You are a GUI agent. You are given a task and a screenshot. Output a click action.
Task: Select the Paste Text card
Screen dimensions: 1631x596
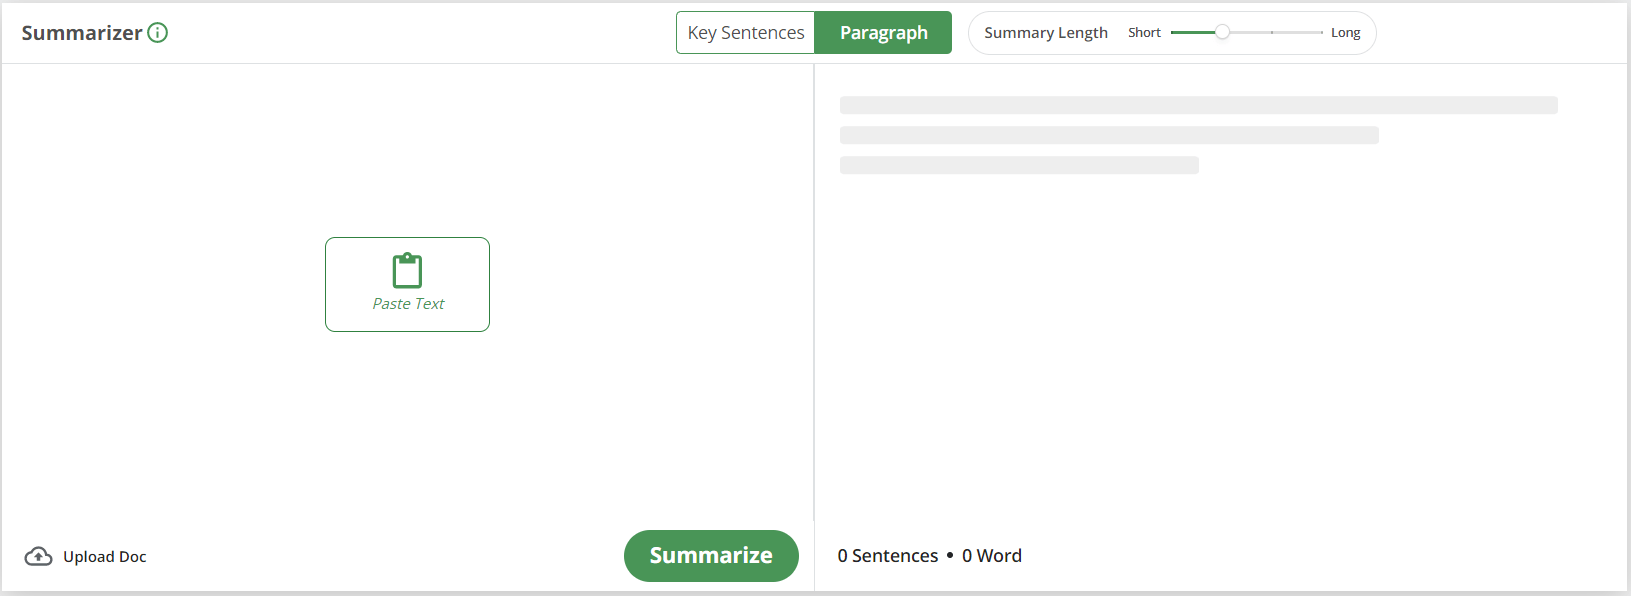[x=406, y=284]
